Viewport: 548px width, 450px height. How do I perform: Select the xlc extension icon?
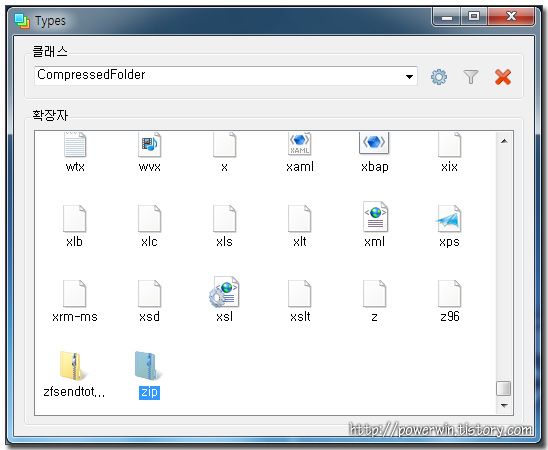pyautogui.click(x=150, y=219)
